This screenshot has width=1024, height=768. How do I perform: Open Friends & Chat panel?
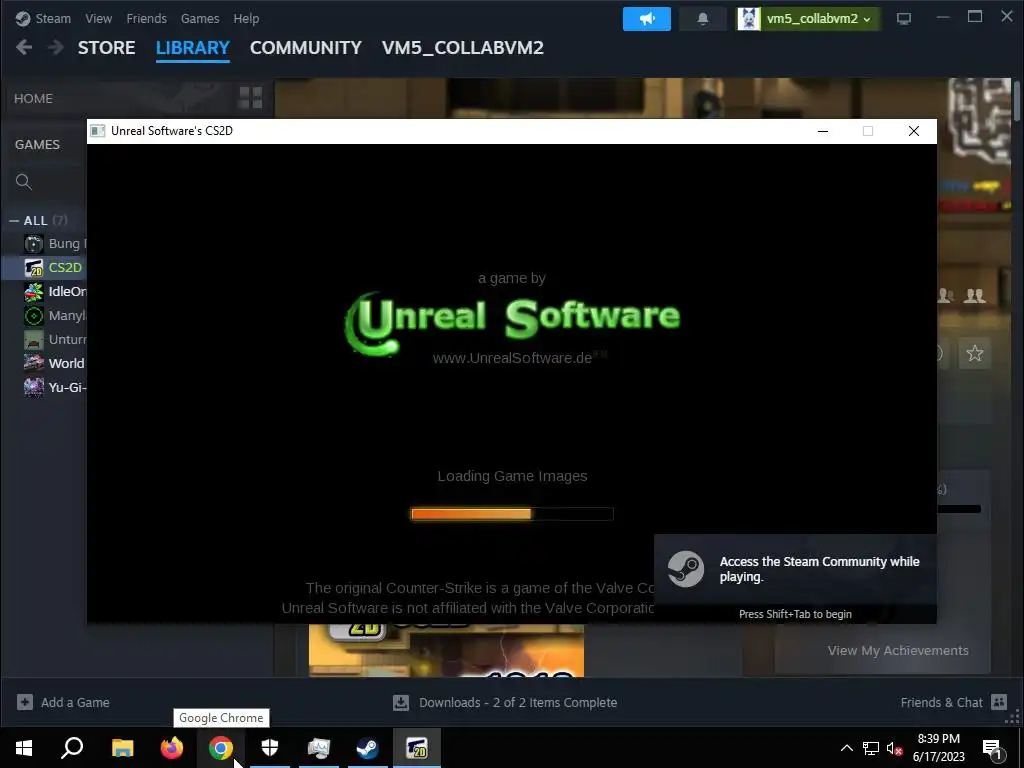coord(953,702)
